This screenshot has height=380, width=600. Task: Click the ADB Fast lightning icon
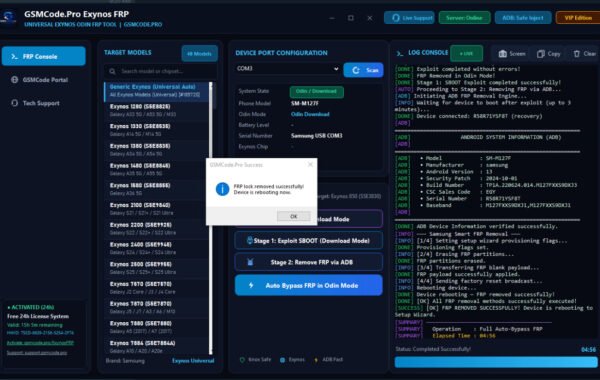[x=316, y=360]
